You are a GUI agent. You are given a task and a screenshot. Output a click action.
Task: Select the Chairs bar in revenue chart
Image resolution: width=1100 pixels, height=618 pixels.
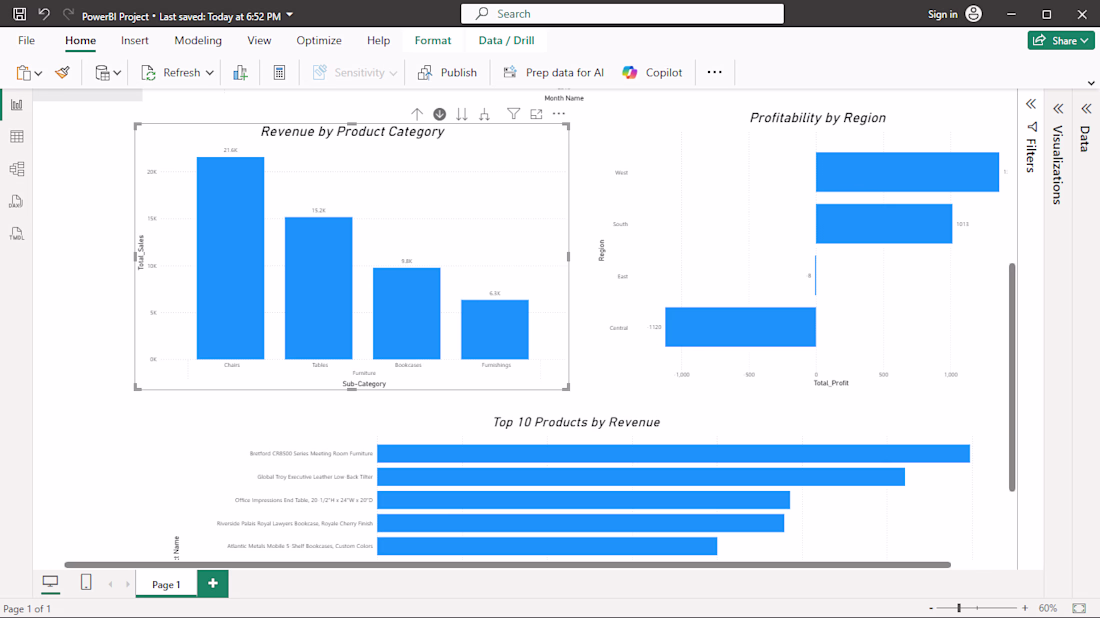click(x=230, y=258)
